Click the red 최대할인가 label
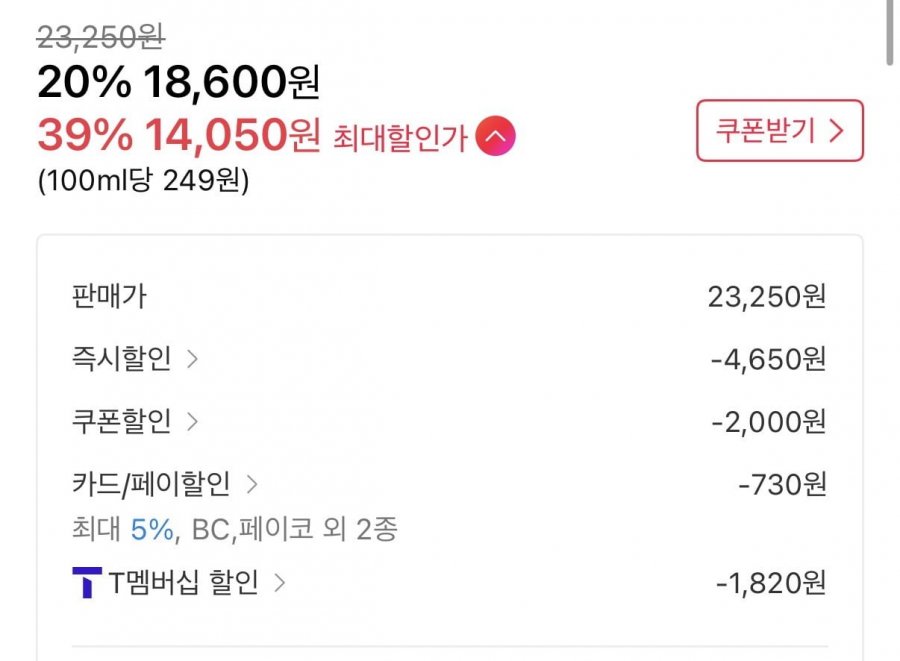Viewport: 900px width, 661px height. coord(400,137)
